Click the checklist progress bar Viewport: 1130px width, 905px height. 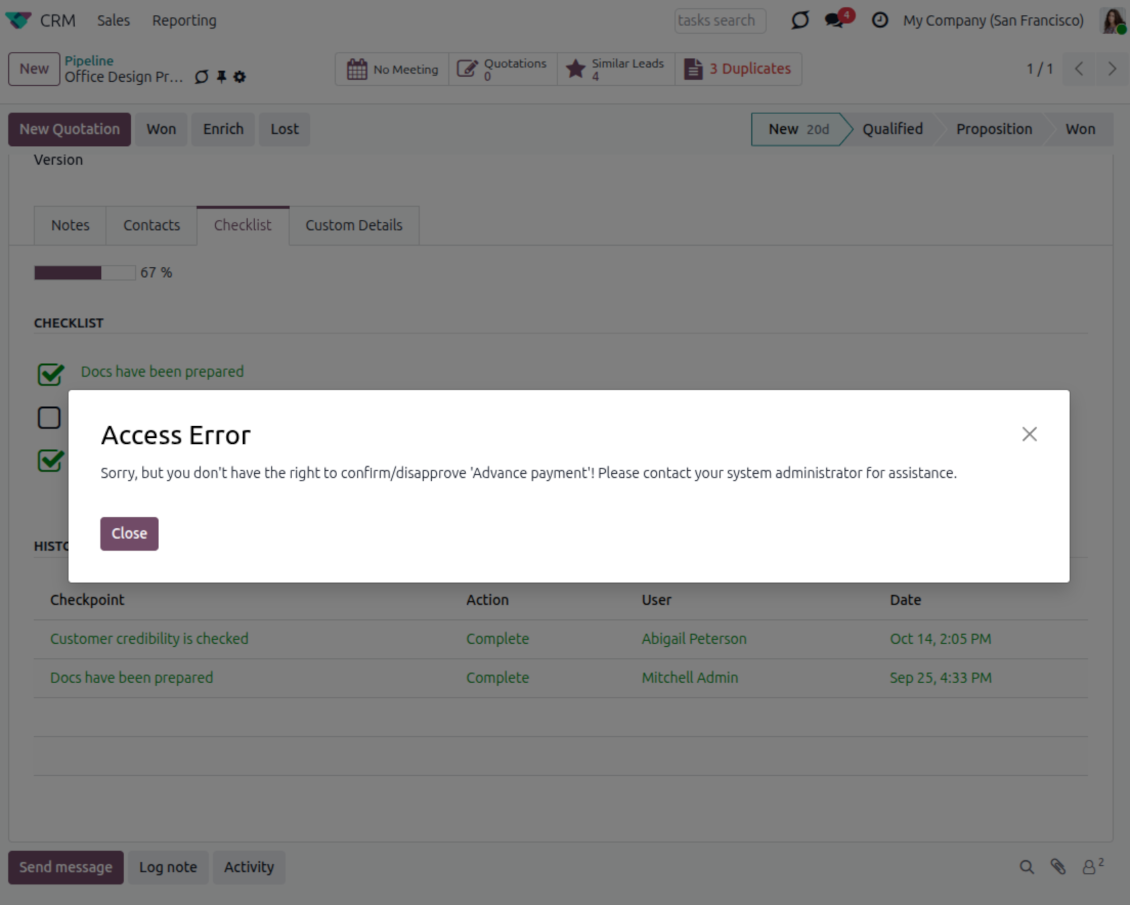84,272
